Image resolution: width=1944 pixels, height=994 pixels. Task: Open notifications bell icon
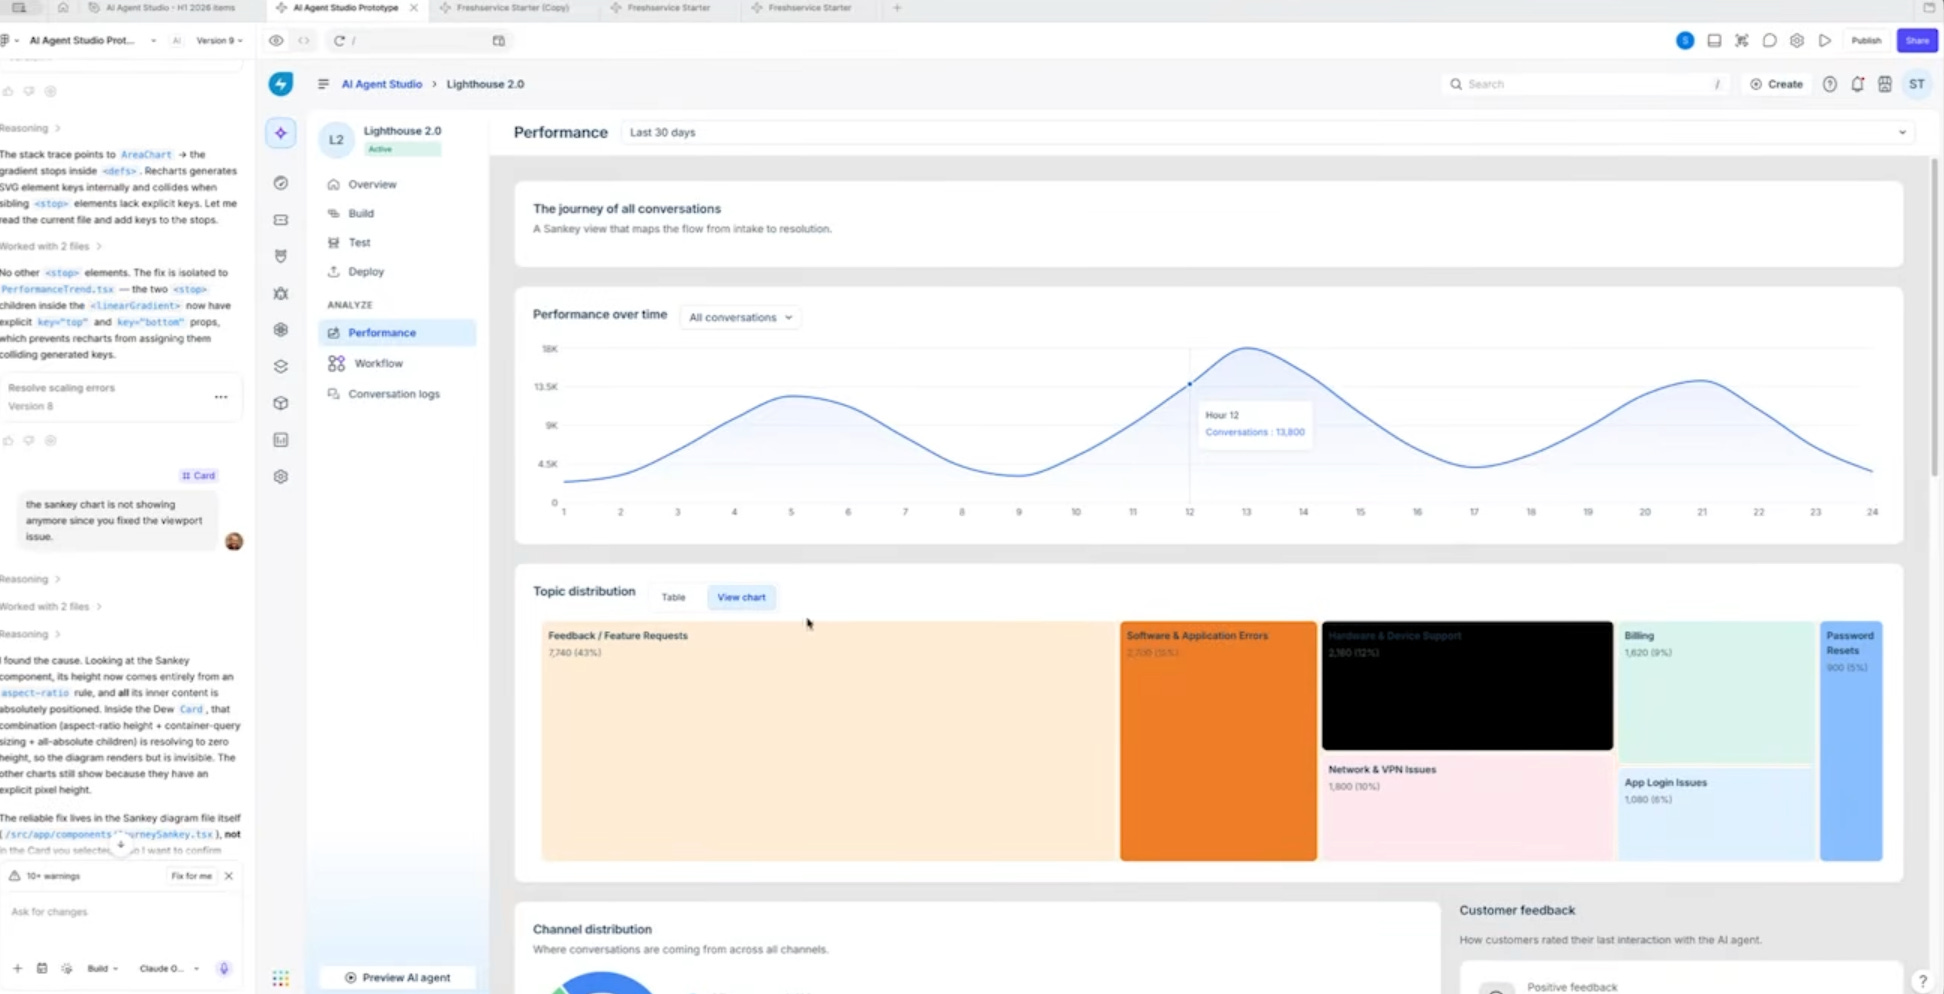1857,84
